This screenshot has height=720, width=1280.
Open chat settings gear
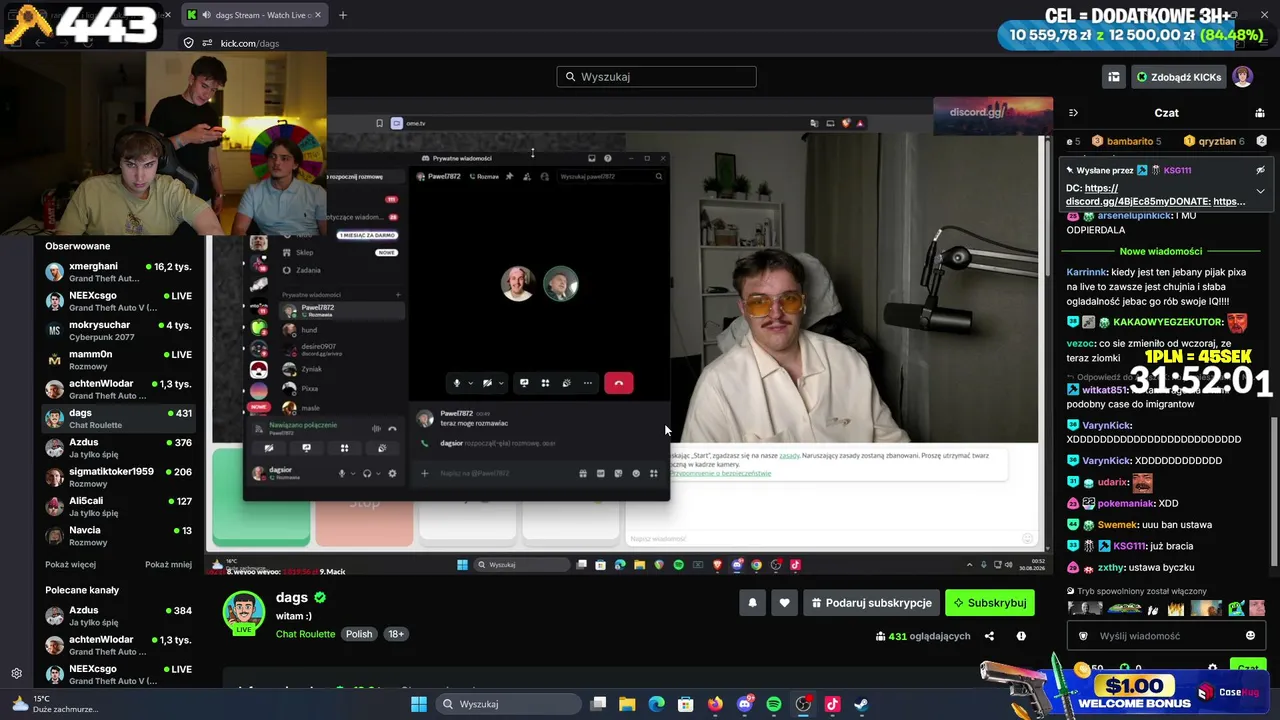(x=1213, y=668)
